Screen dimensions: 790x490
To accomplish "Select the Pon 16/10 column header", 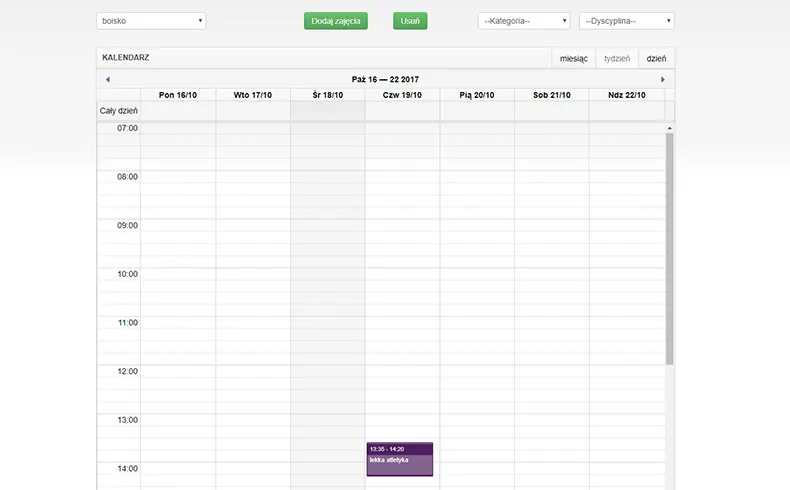I will coord(178,95).
